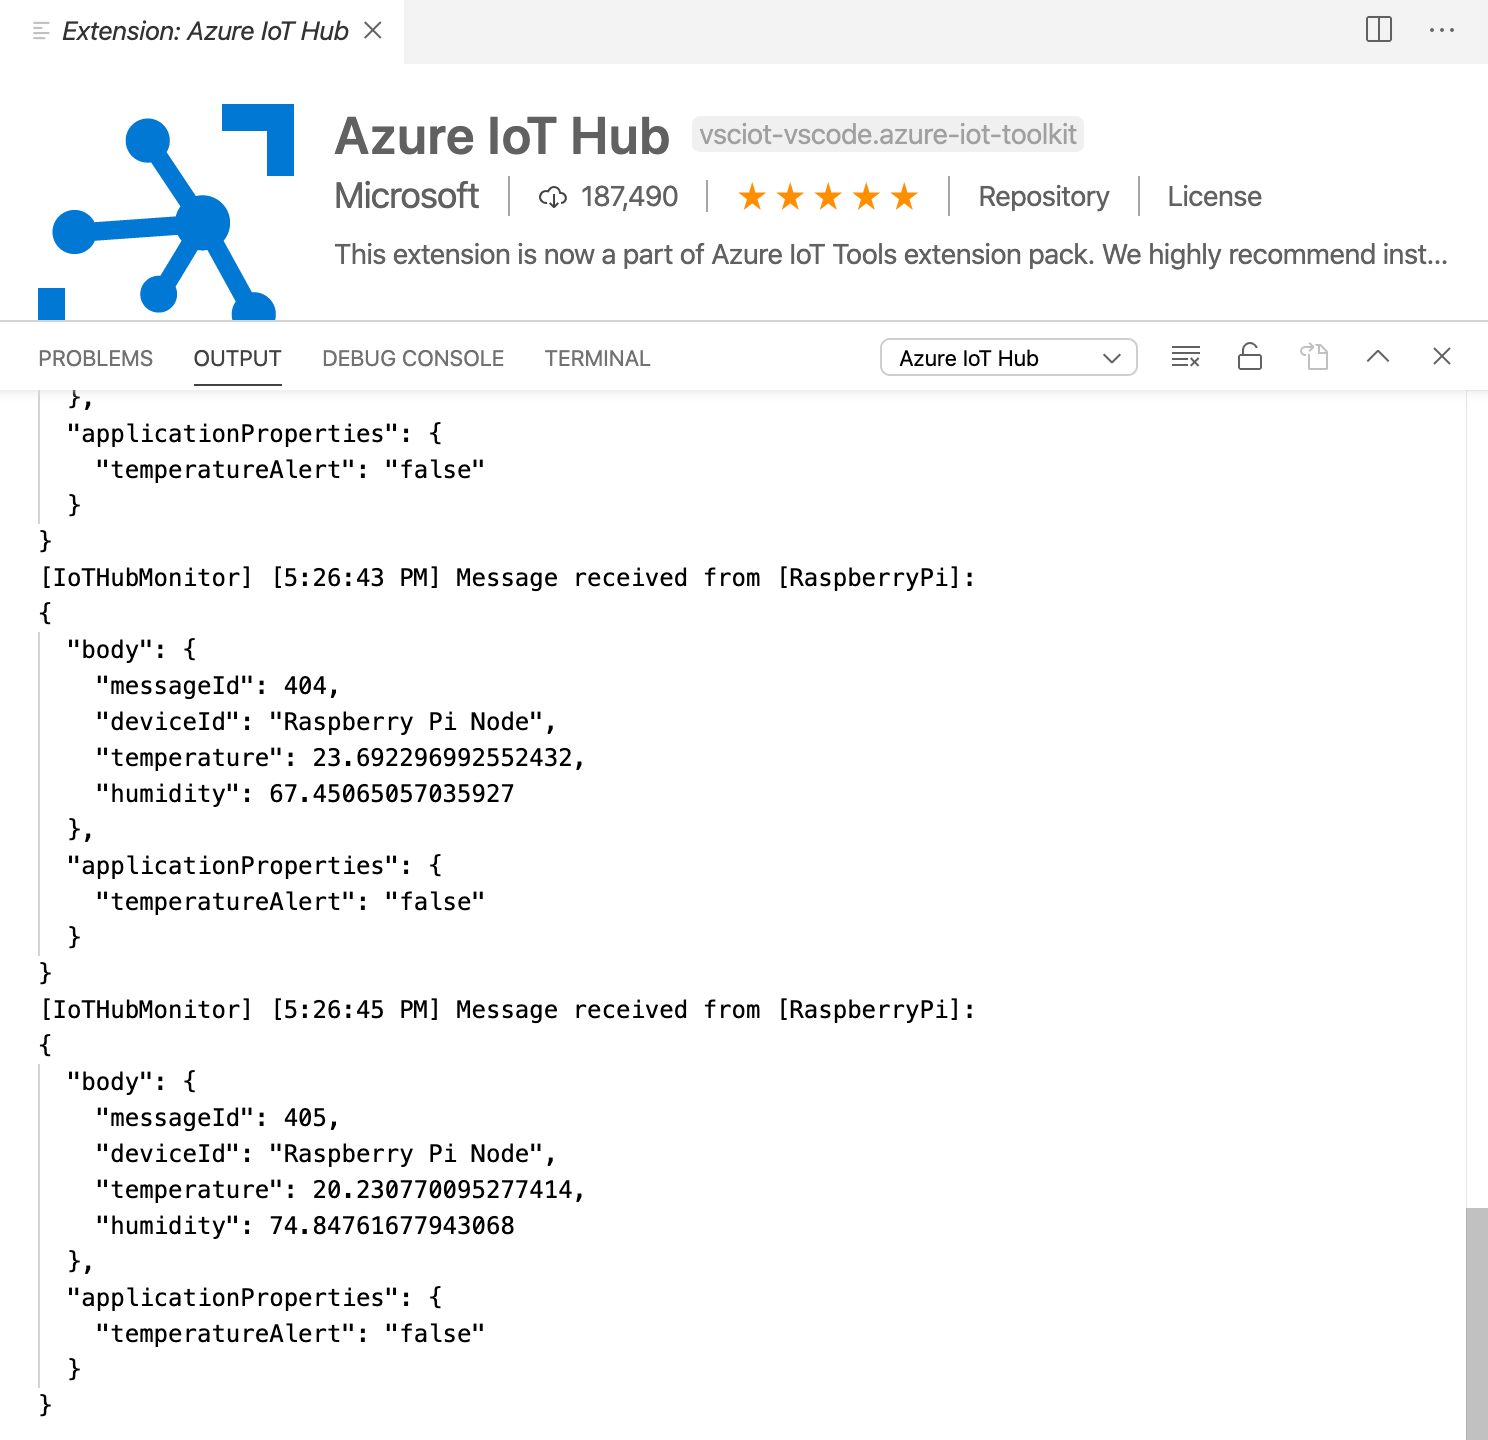Screen dimensions: 1488x1440
Task: Open the extension Repository link
Action: (1043, 197)
